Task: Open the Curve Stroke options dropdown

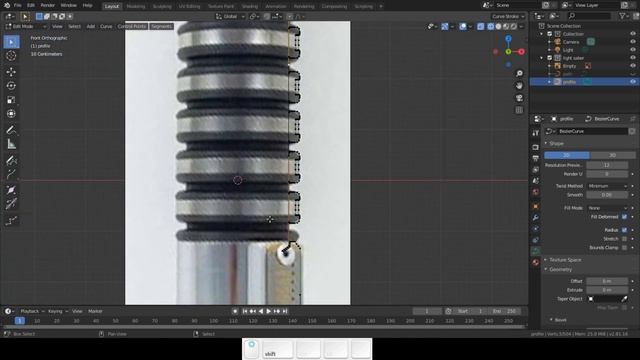Action: coord(508,16)
